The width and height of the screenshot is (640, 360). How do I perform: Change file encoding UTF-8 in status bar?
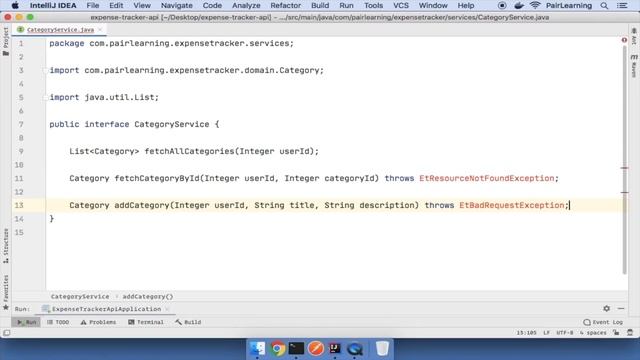564,333
